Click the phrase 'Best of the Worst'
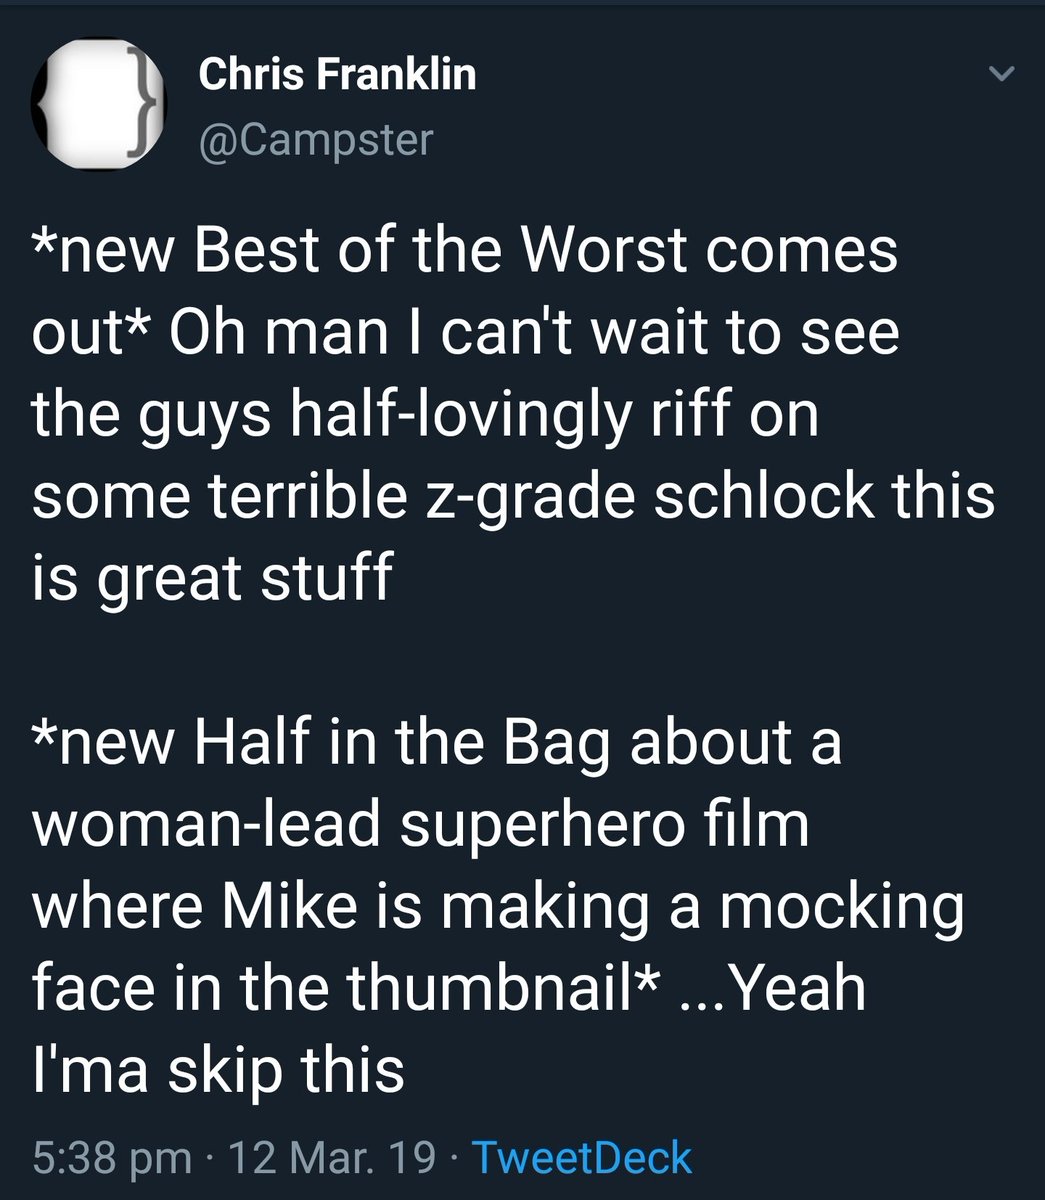The width and height of the screenshot is (1045, 1200). 440,250
